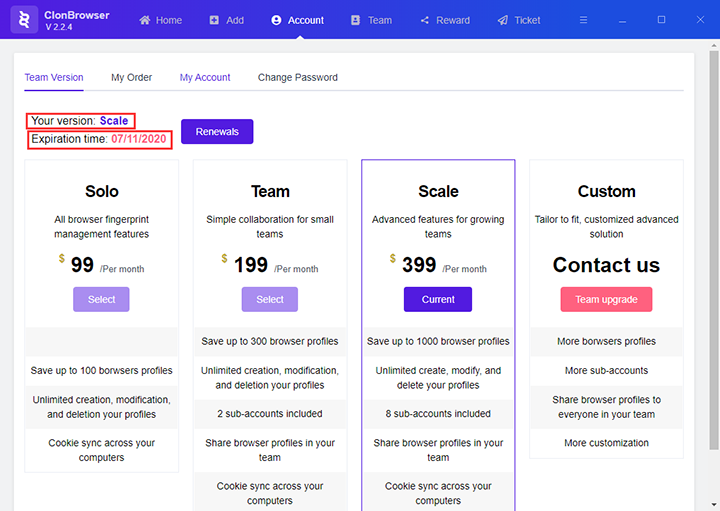
Task: Click '2 sub-accounts included' text
Action: [x=270, y=414]
